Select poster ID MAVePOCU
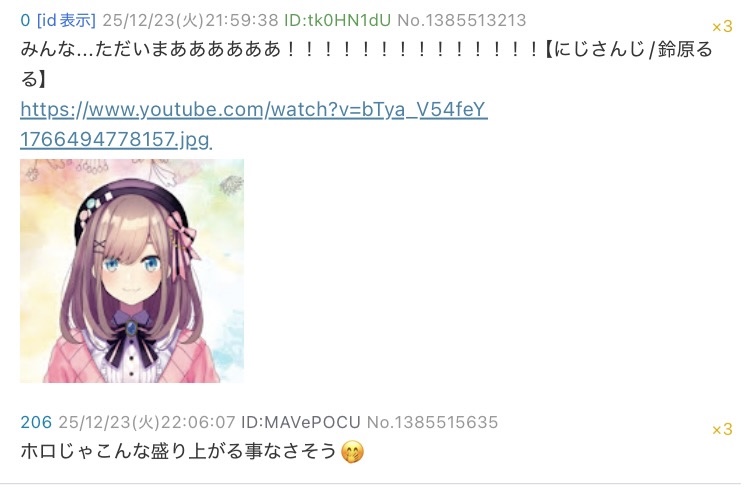 (x=300, y=422)
